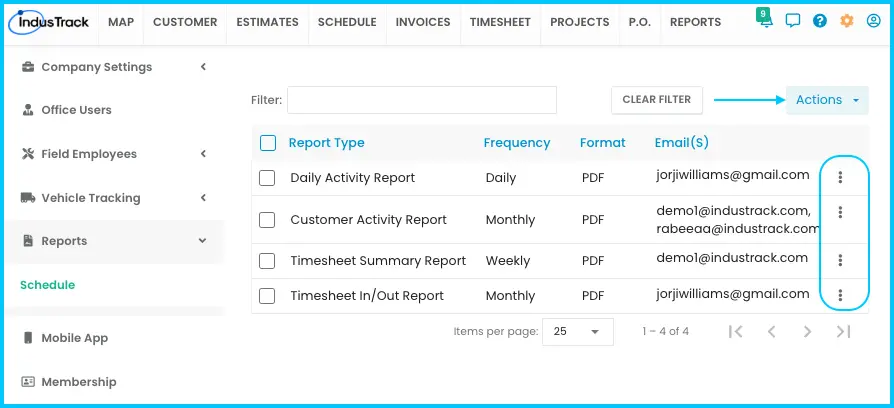Open the notifications bell with badge 9
Viewport: 894px width, 408px height.
point(765,20)
